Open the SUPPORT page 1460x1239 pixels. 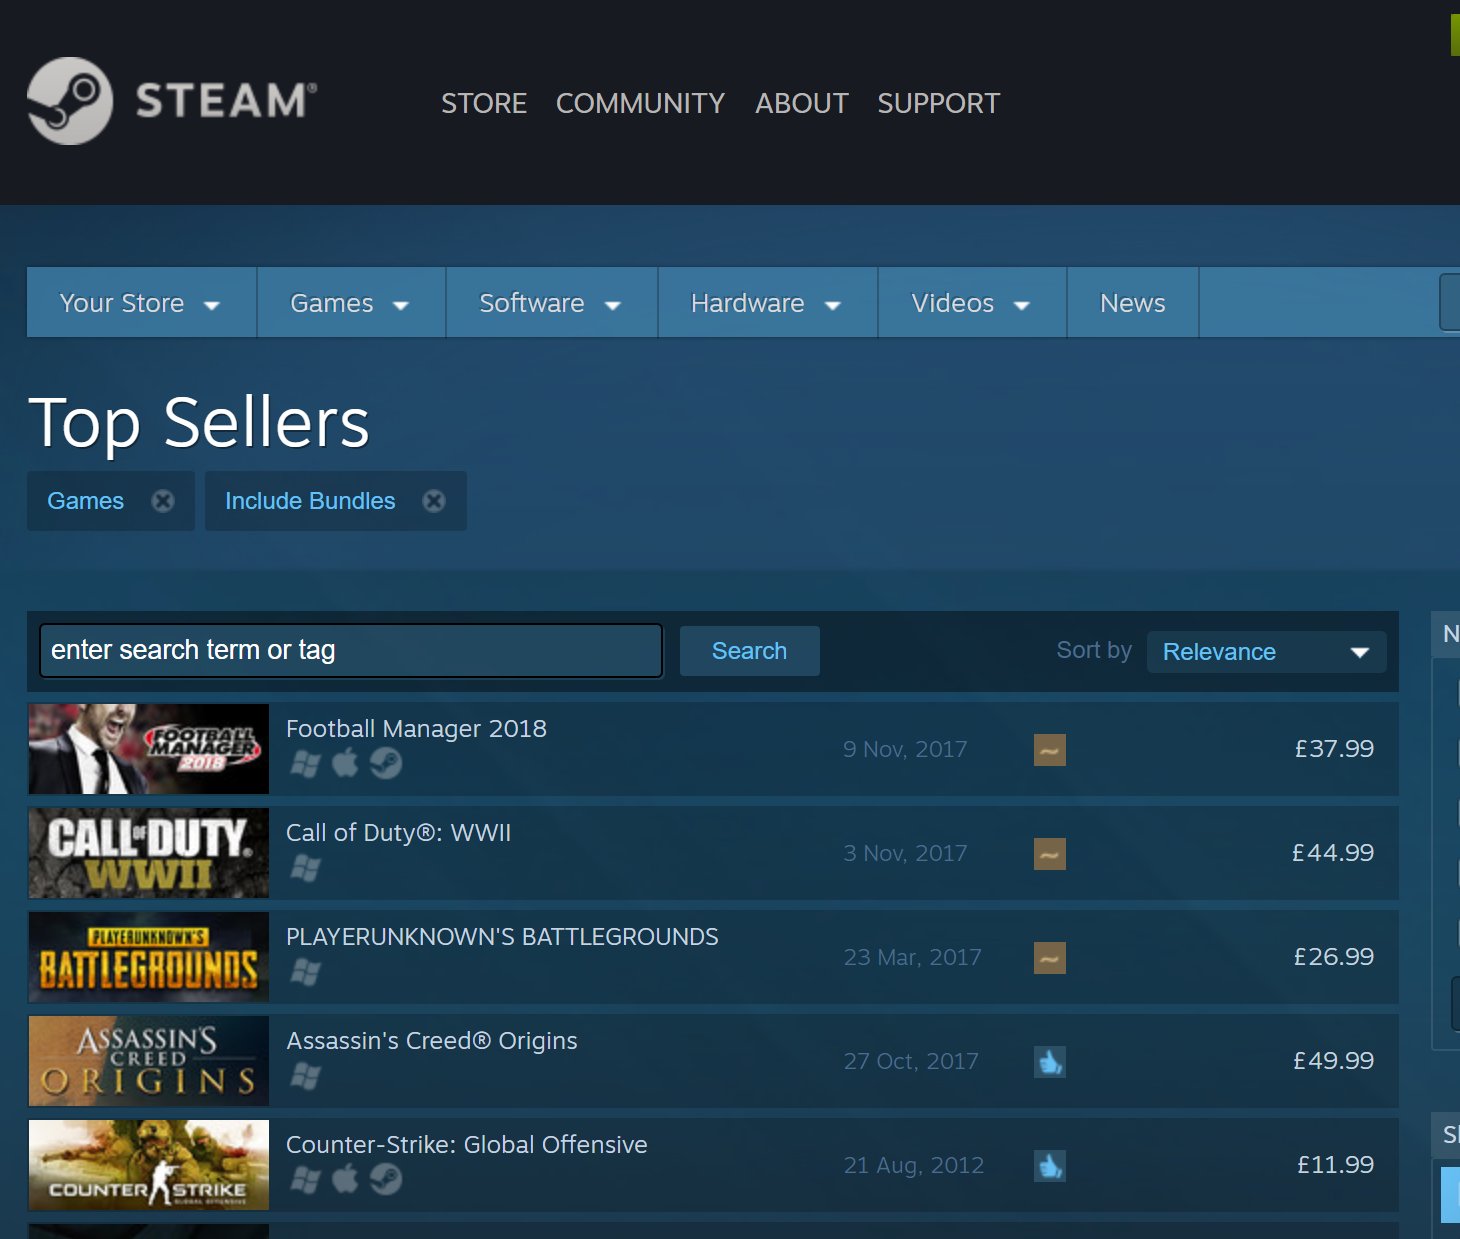tap(939, 104)
